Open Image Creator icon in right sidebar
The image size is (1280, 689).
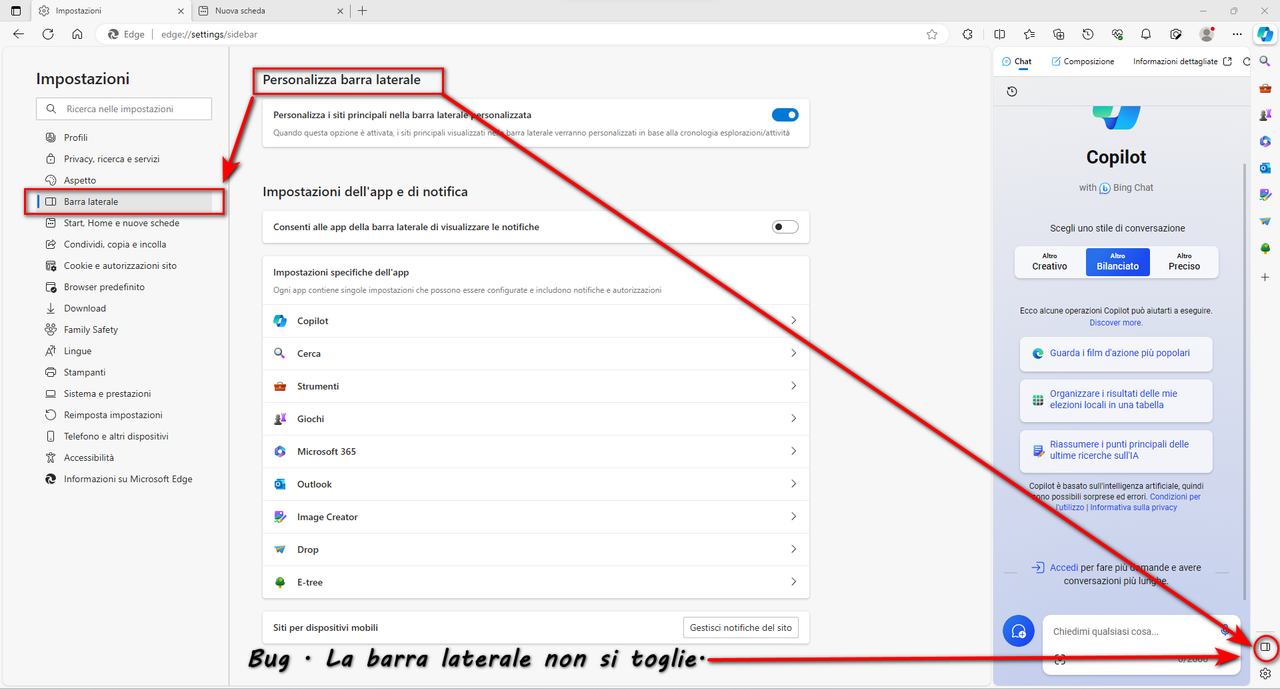pos(1265,195)
